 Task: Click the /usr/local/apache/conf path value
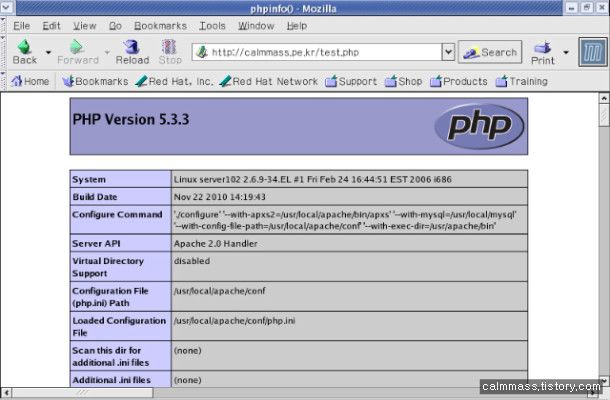219,291
